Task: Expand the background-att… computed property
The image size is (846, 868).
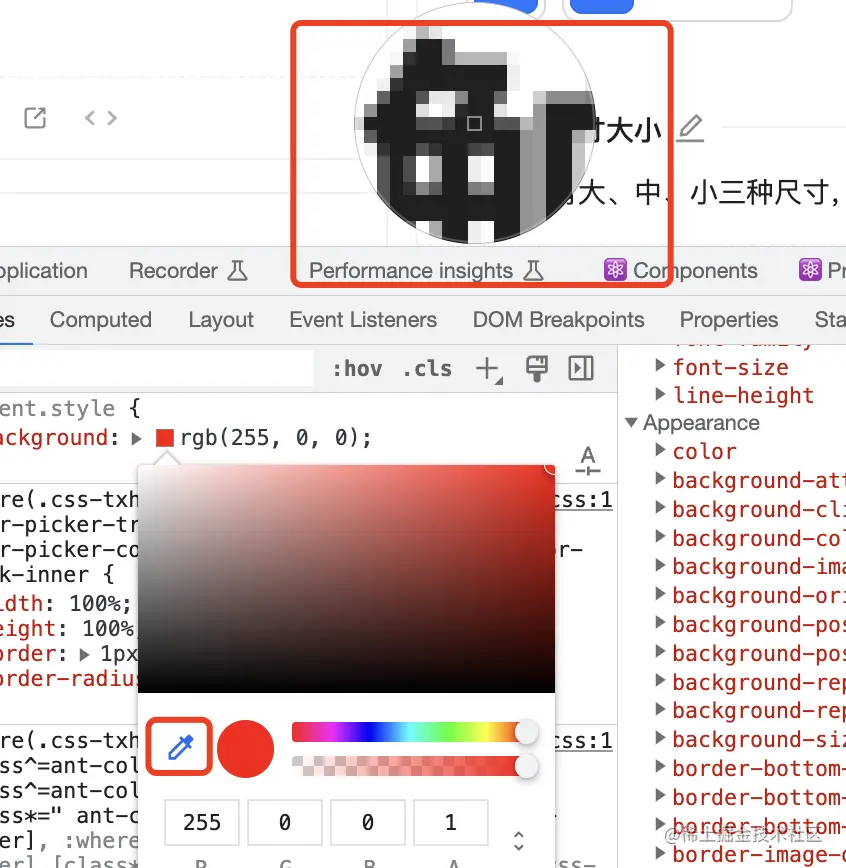Action: [660, 478]
